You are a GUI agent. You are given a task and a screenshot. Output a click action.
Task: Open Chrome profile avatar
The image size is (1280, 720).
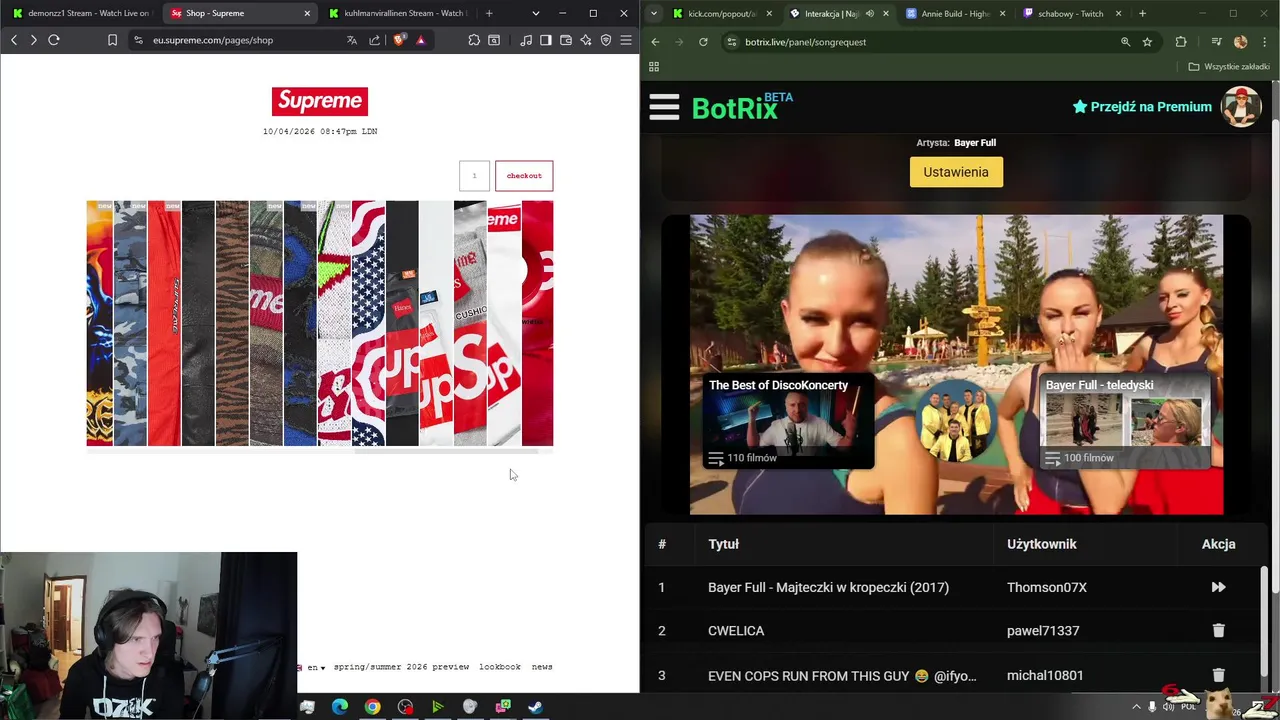tap(1241, 42)
